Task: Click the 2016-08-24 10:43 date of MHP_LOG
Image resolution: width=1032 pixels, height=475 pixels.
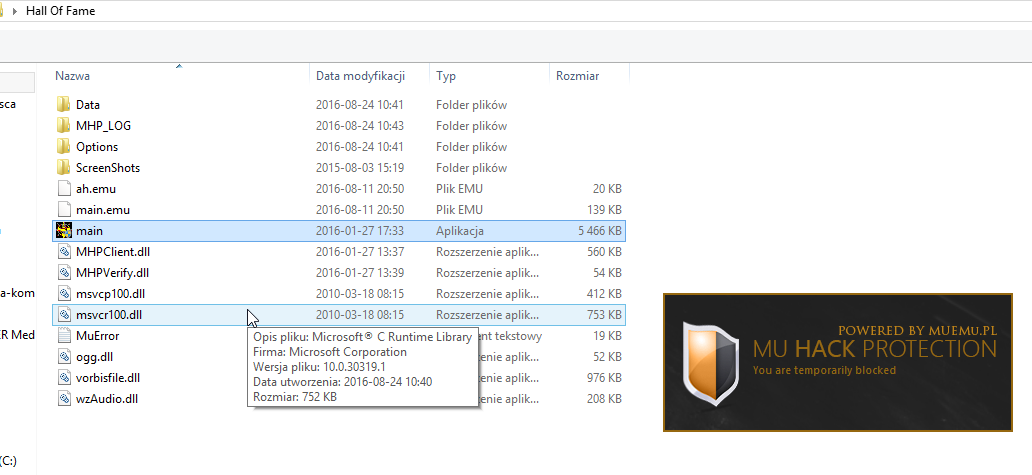Action: [x=359, y=126]
